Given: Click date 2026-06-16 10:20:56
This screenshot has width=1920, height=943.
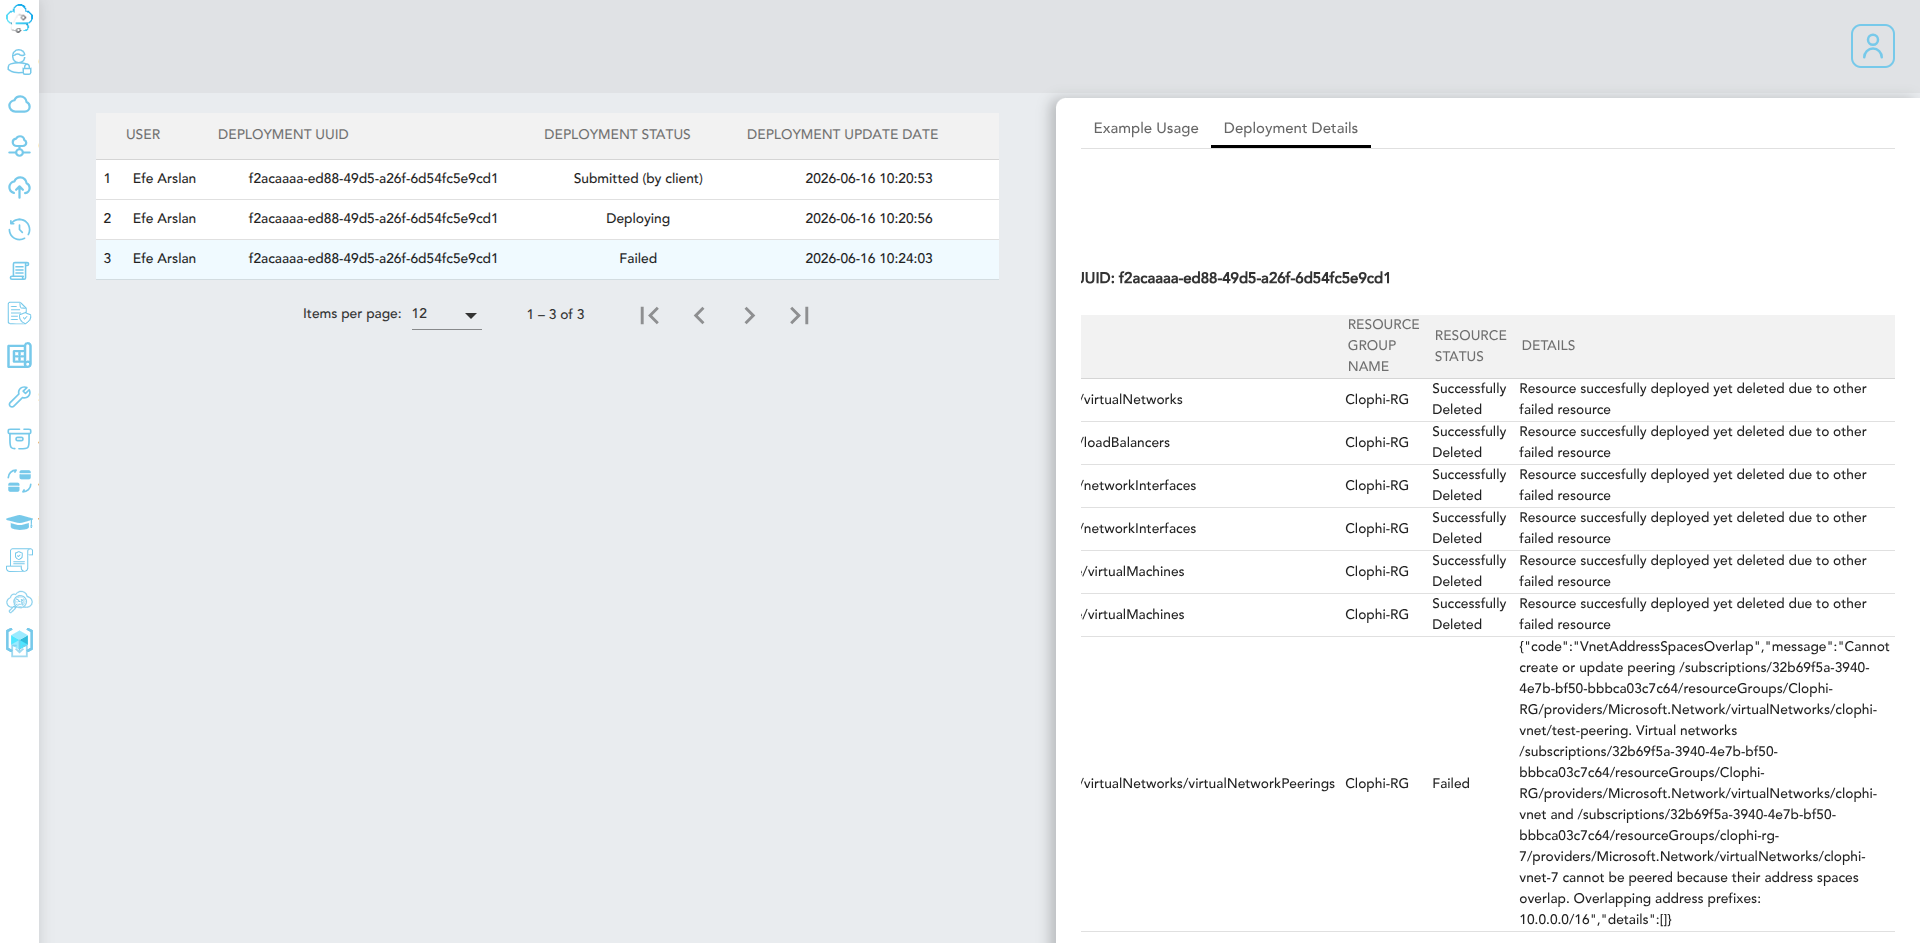Looking at the screenshot, I should point(868,218).
